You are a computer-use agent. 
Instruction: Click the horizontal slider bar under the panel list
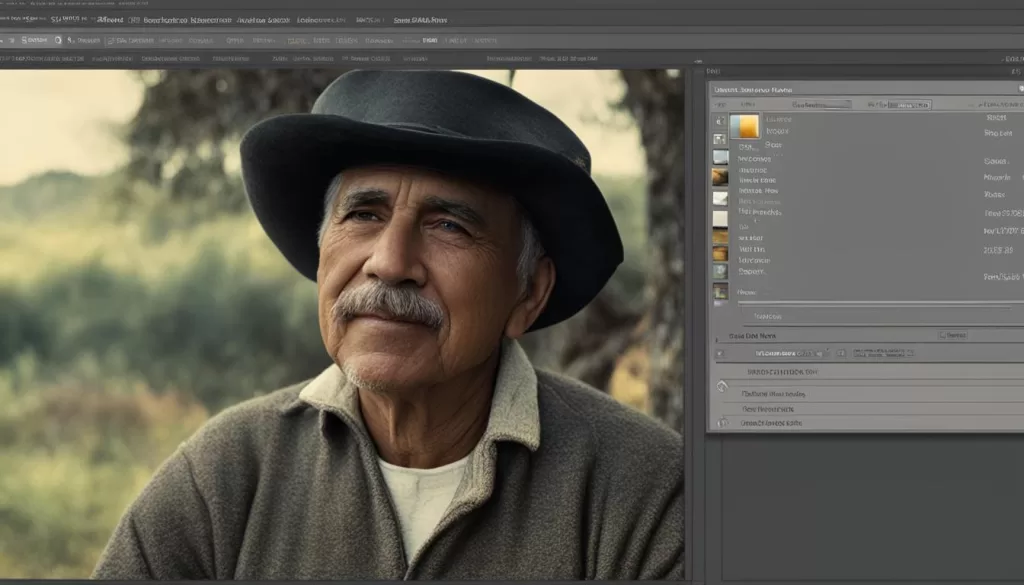[878, 304]
